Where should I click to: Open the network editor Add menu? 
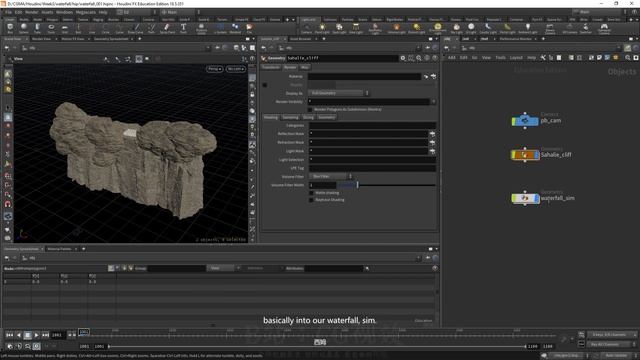[451, 58]
